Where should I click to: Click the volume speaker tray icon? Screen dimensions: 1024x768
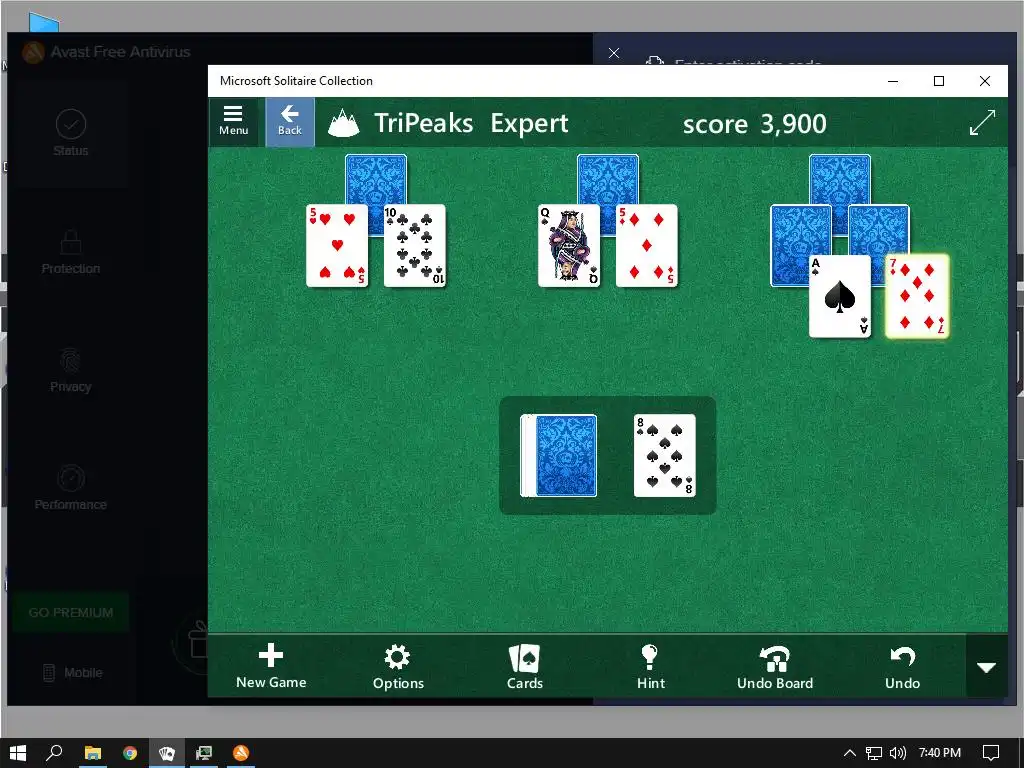point(898,753)
